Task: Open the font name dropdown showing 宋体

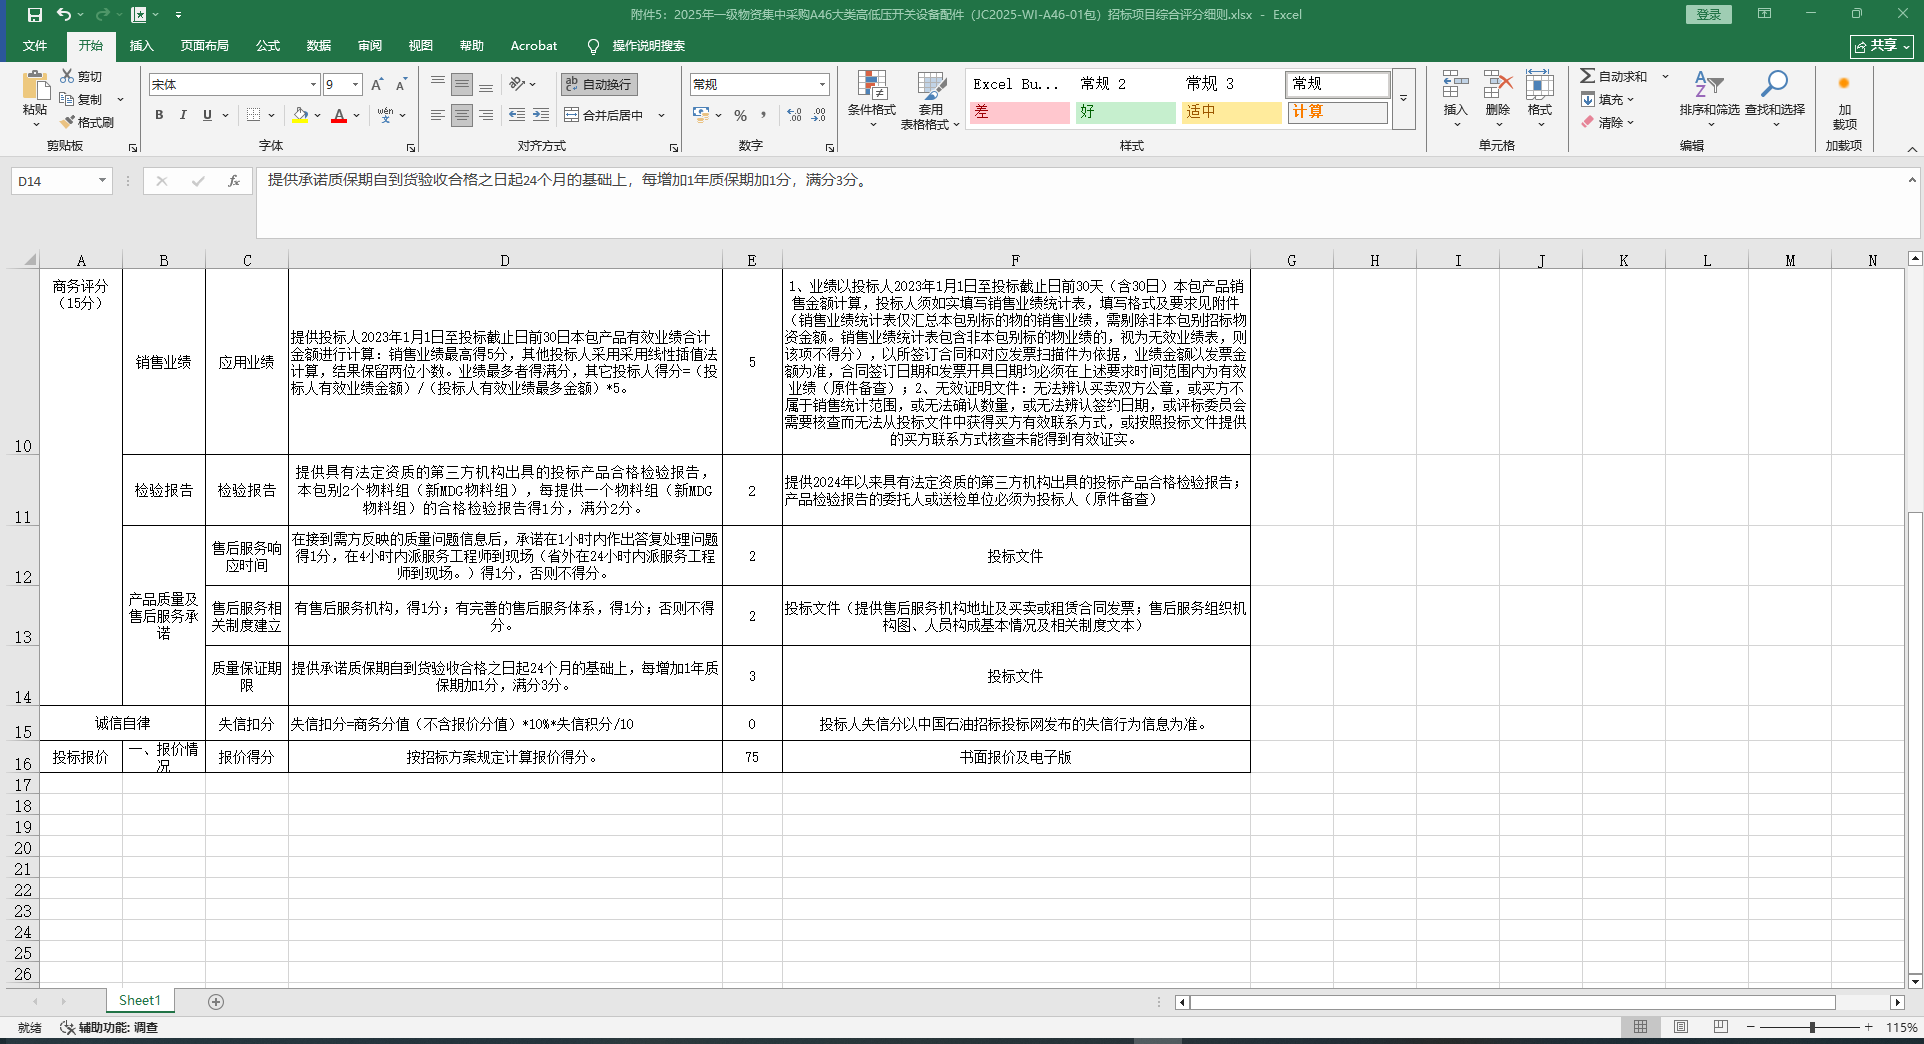Action: point(313,85)
